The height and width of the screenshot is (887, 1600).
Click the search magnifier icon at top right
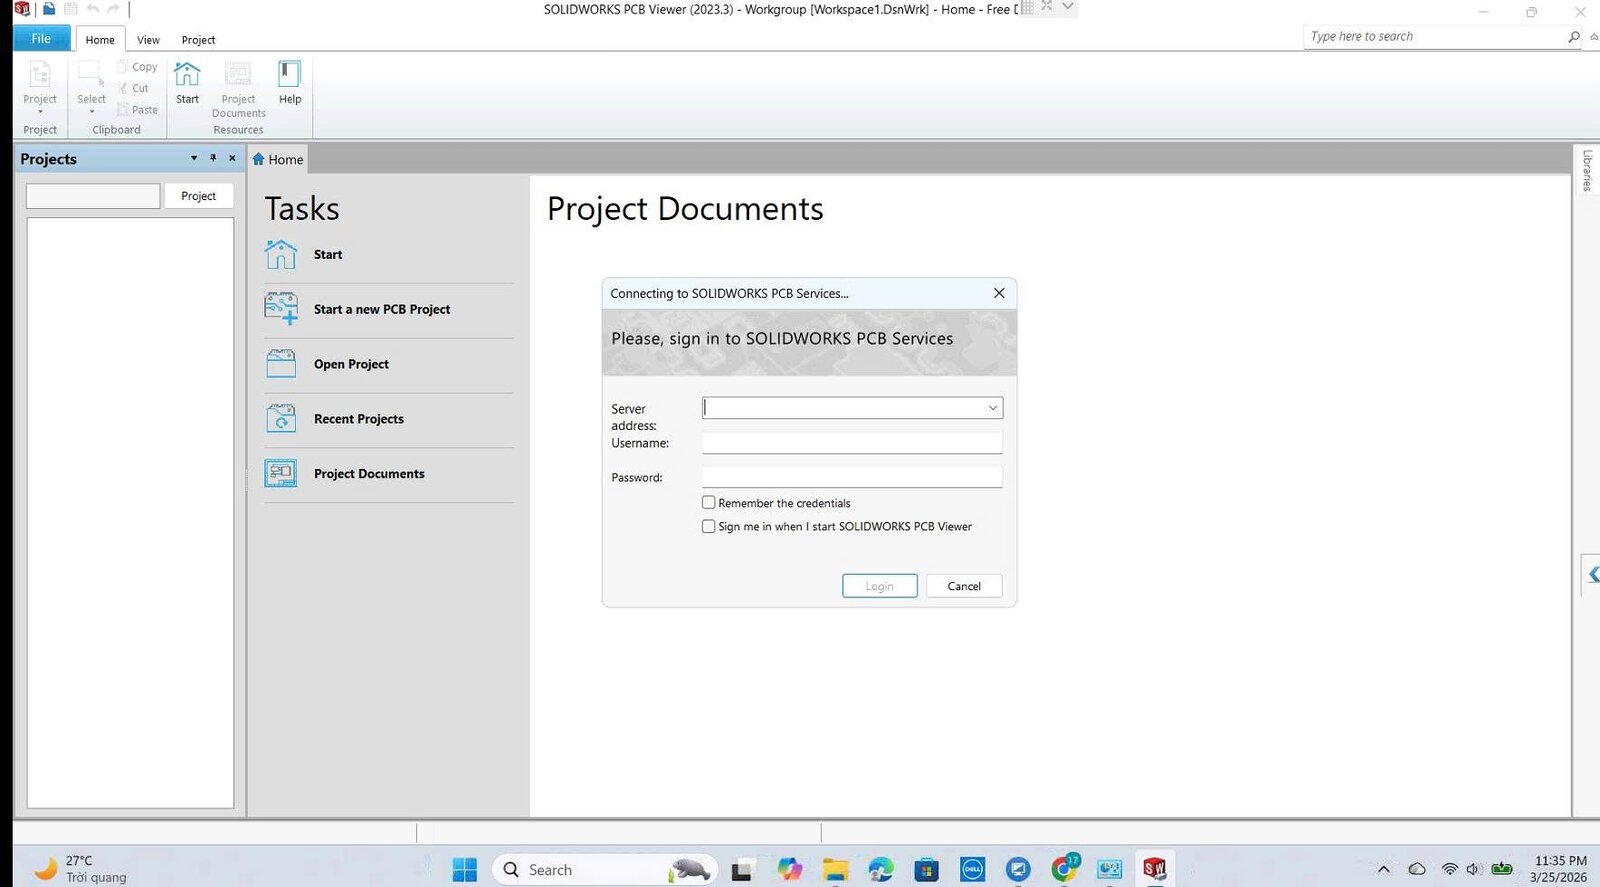1573,37
